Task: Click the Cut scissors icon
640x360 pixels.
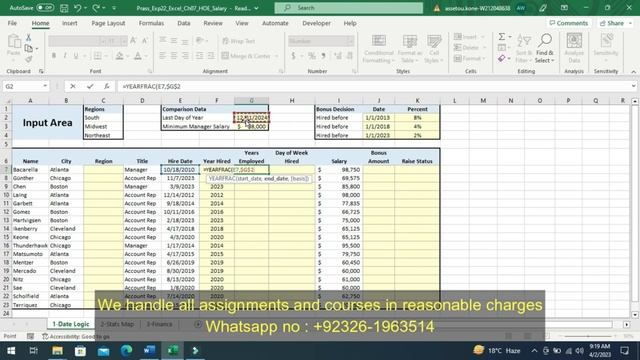Action: pos(29,38)
